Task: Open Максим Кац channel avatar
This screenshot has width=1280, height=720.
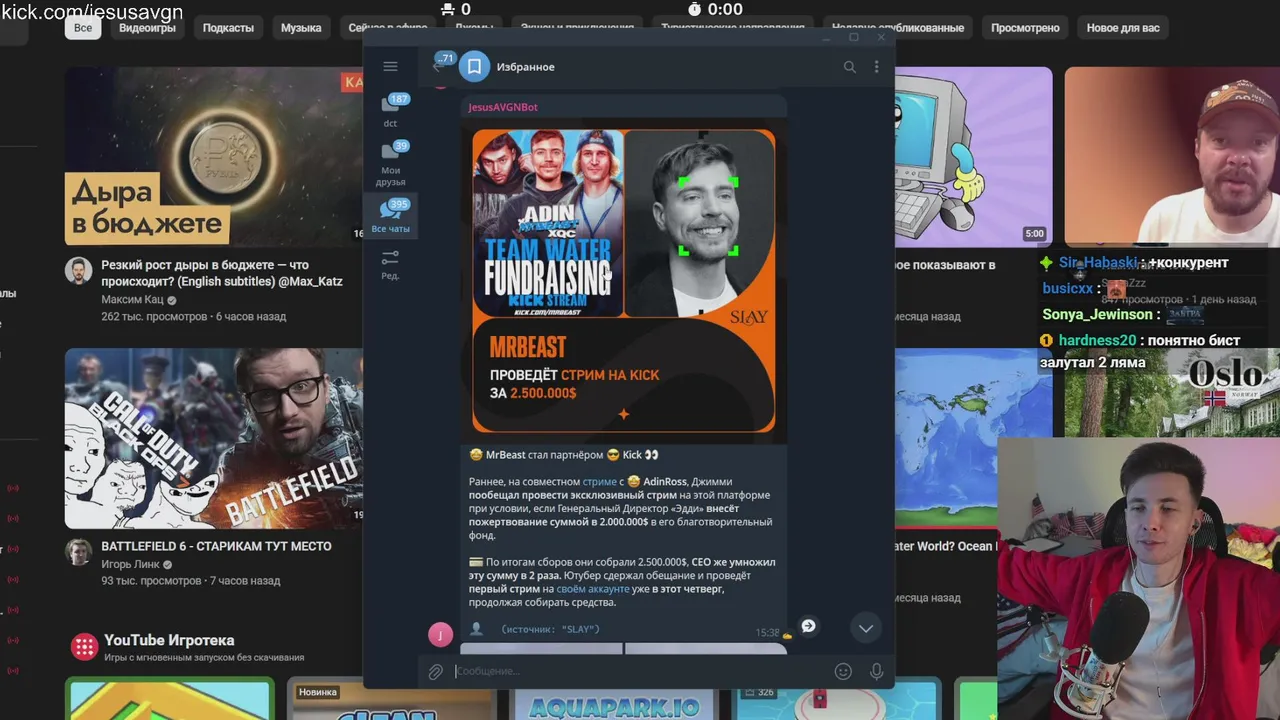Action: pos(79,271)
